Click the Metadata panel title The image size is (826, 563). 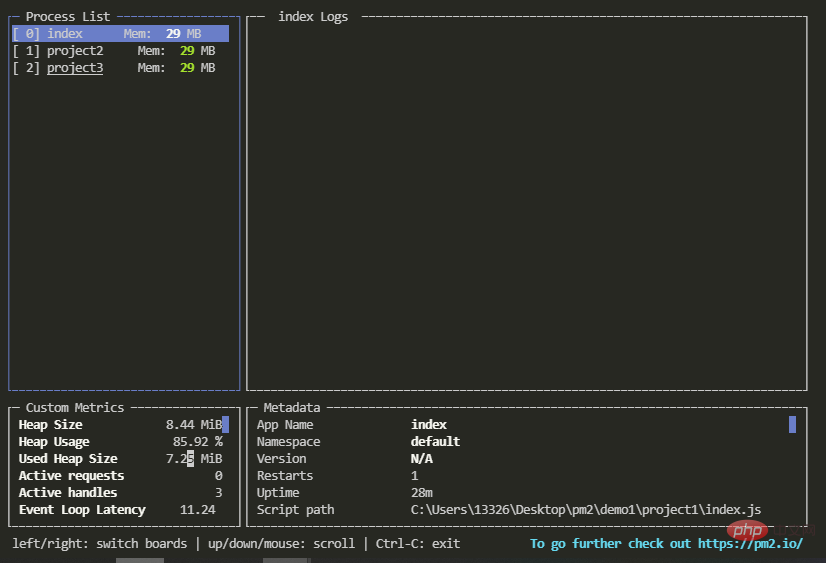292,408
